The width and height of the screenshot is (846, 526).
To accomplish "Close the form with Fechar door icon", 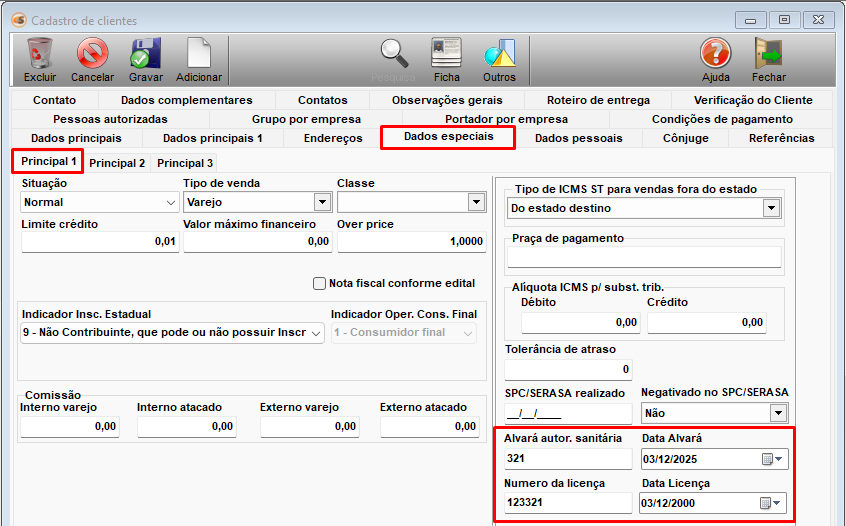I will coord(768,53).
